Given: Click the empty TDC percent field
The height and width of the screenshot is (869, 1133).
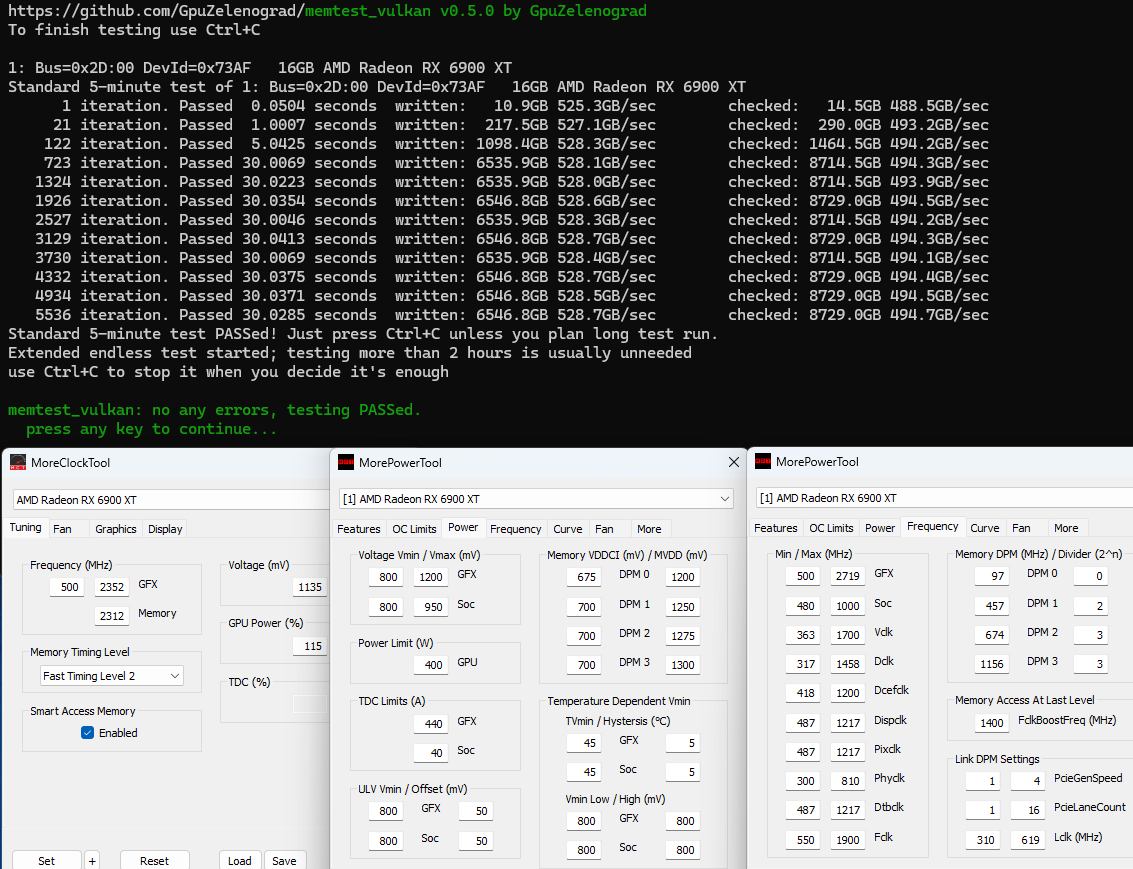Looking at the screenshot, I should 309,704.
